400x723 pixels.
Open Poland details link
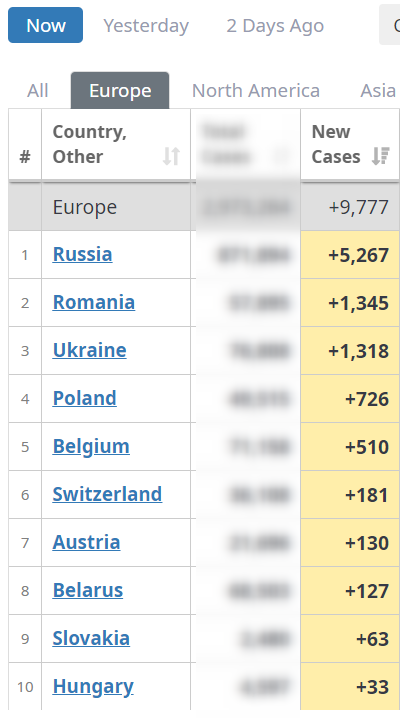click(84, 398)
